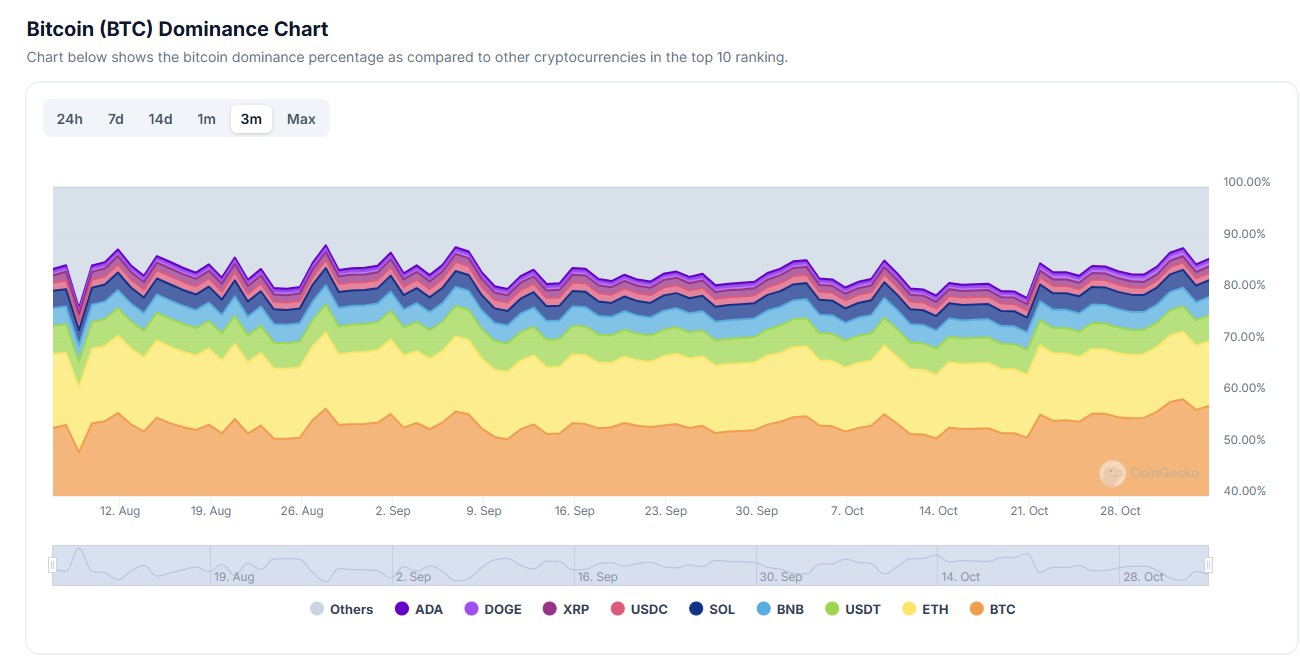
Task: Select the 24h time range
Action: pyautogui.click(x=70, y=119)
